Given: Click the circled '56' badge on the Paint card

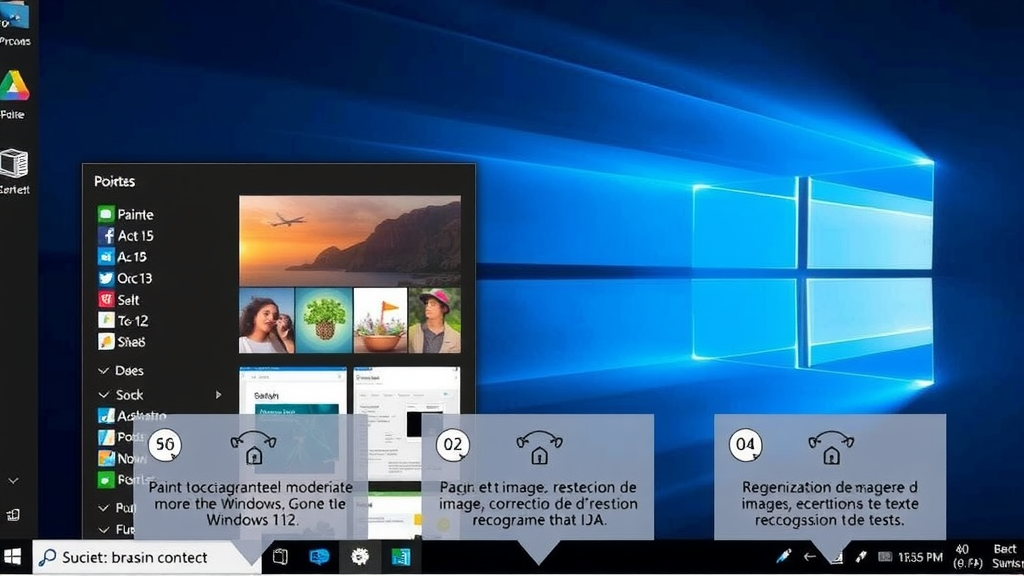Looking at the screenshot, I should click(x=165, y=445).
